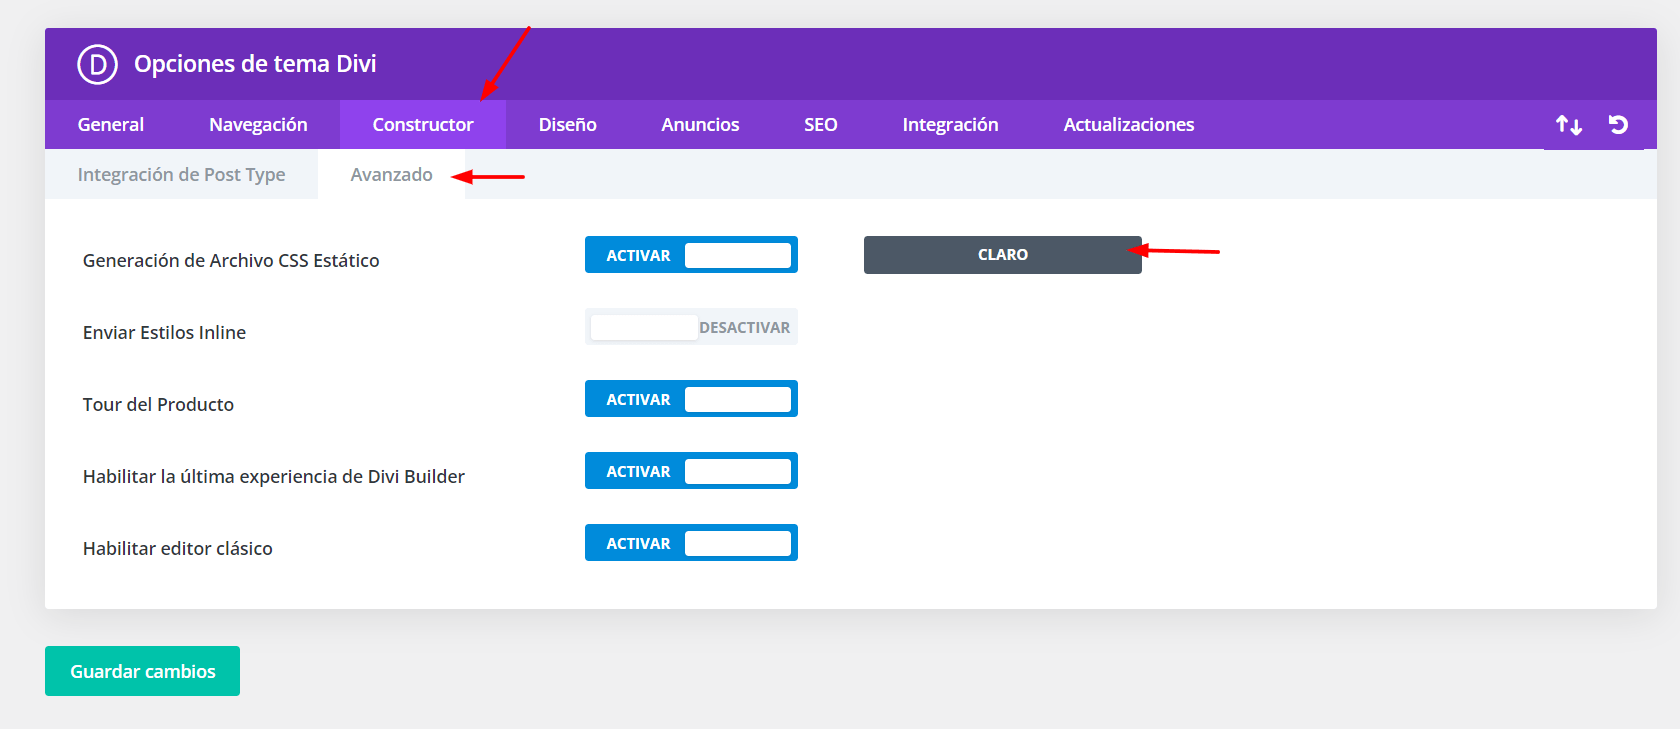Screen dimensions: 1680x729
Task: Click the Habilitar la última experiencia label
Action: [x=274, y=477]
